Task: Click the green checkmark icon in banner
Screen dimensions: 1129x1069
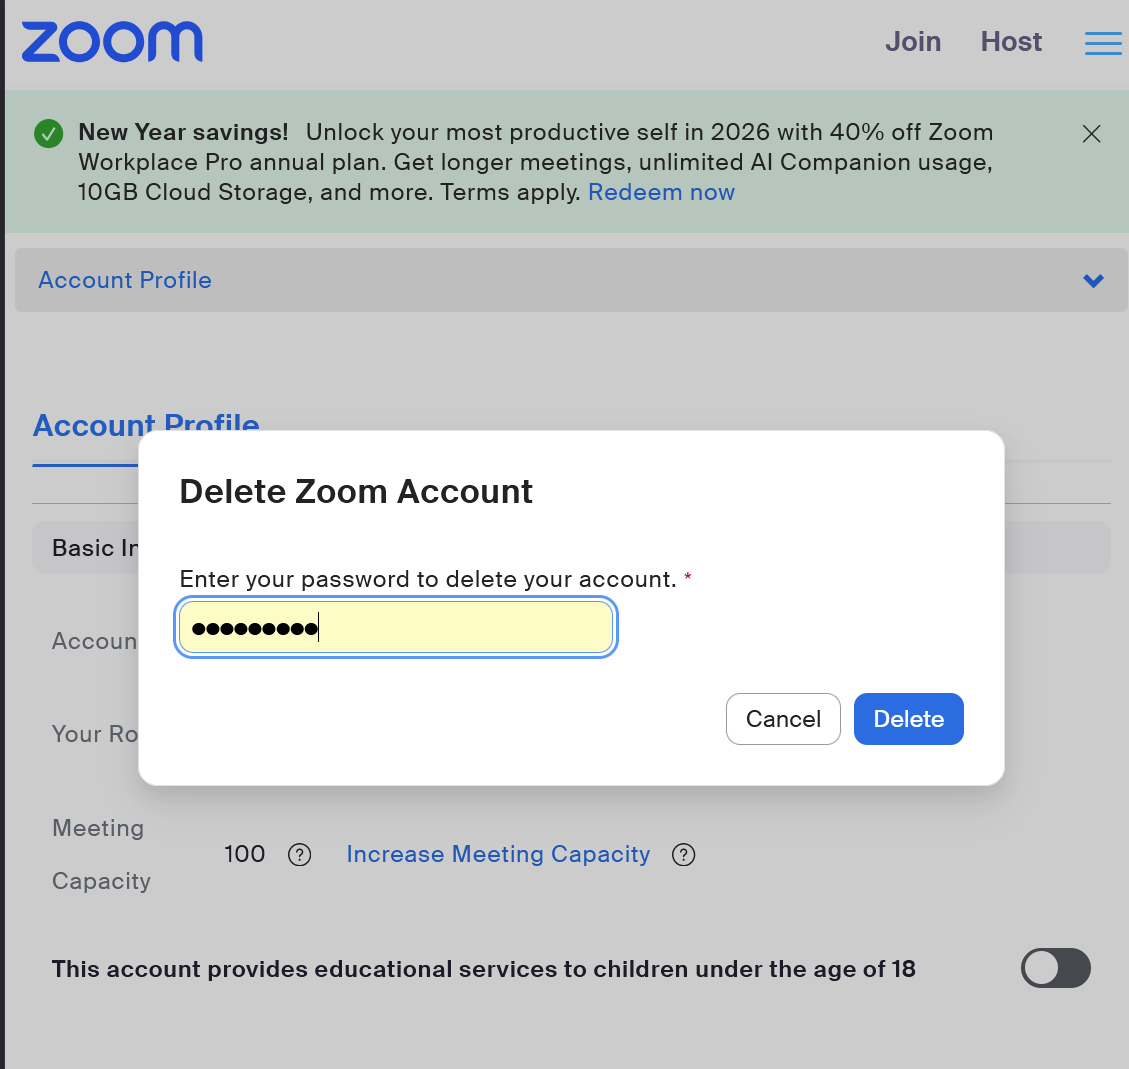Action: pos(48,133)
